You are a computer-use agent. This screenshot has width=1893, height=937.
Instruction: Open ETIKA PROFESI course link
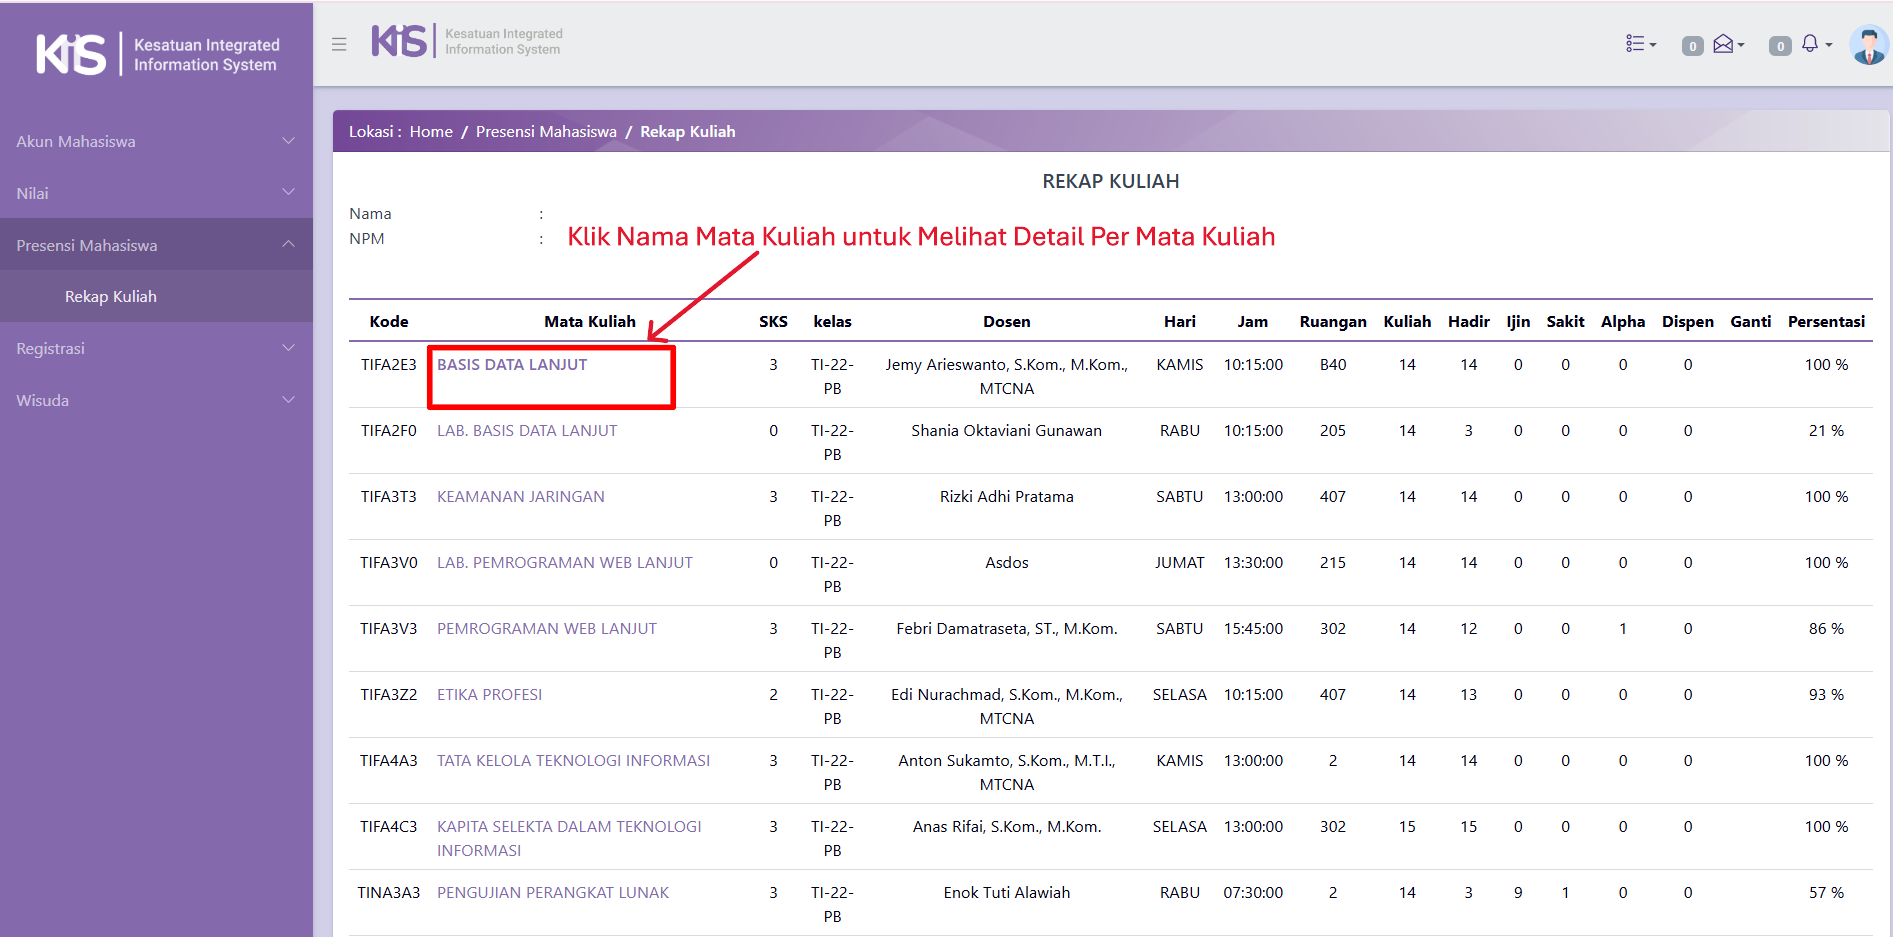pyautogui.click(x=489, y=695)
